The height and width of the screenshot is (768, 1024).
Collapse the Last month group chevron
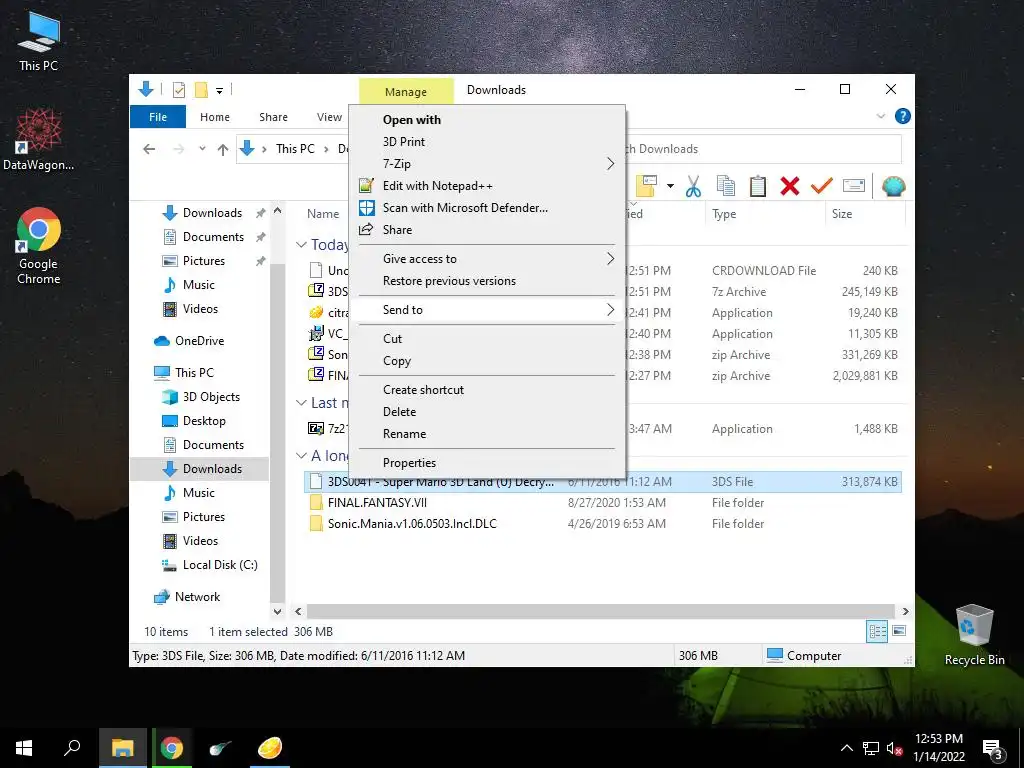301,403
